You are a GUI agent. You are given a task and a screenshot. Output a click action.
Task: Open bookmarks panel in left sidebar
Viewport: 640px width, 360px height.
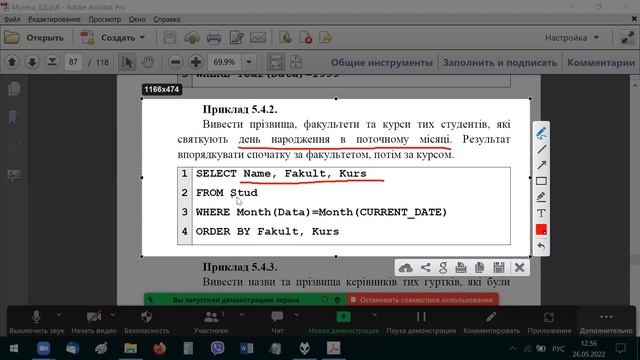click(14, 117)
